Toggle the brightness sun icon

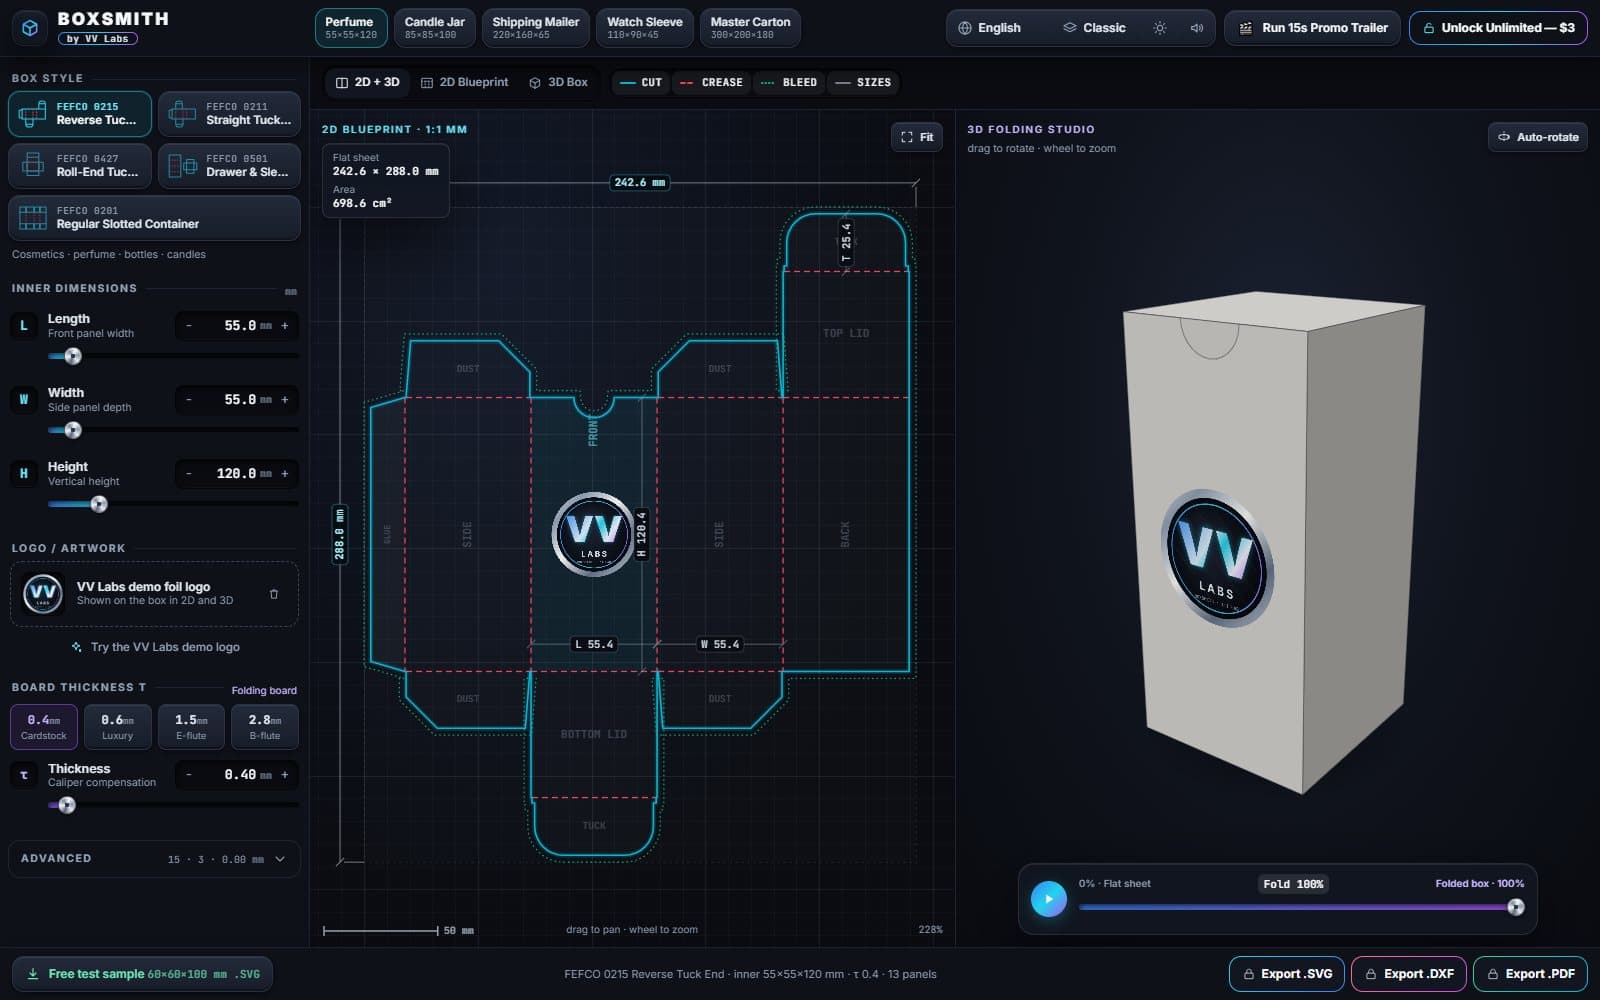(1160, 28)
